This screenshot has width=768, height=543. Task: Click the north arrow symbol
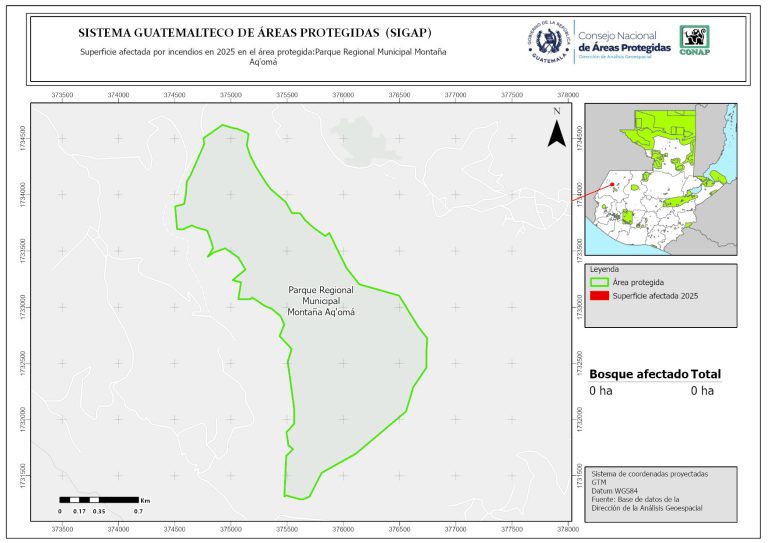click(555, 128)
